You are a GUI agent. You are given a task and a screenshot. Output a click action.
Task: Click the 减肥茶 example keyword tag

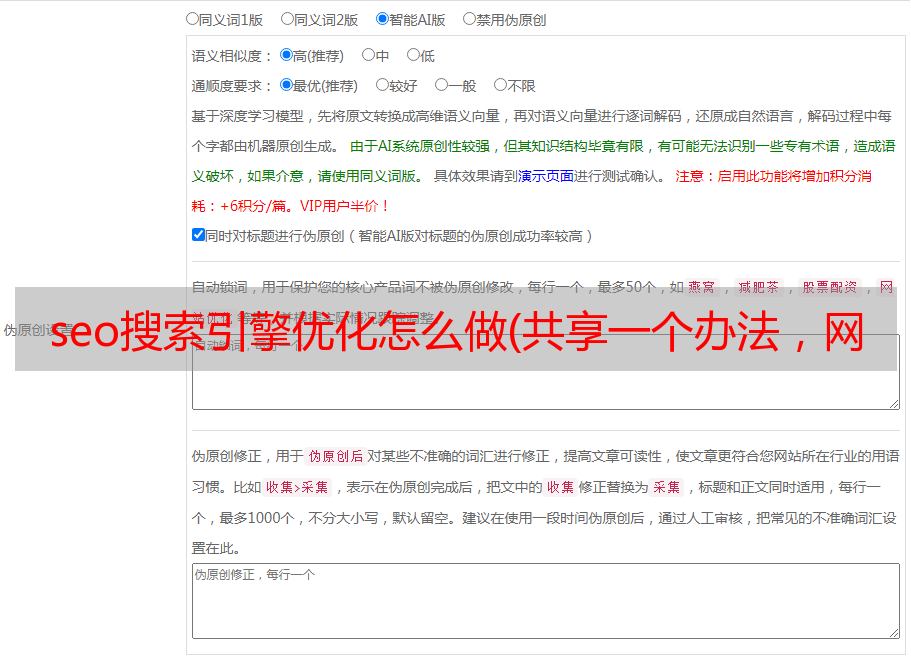click(758, 287)
